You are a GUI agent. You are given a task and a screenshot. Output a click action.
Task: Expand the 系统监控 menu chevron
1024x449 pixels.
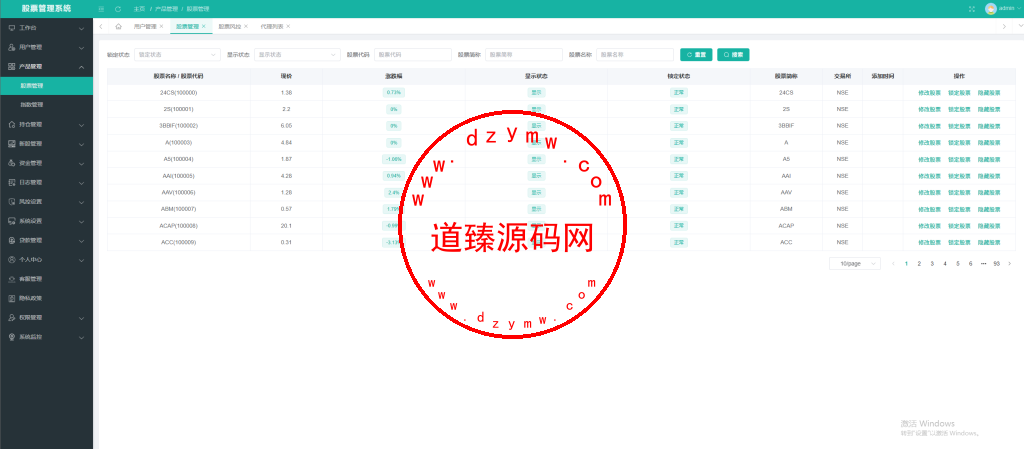(81, 337)
